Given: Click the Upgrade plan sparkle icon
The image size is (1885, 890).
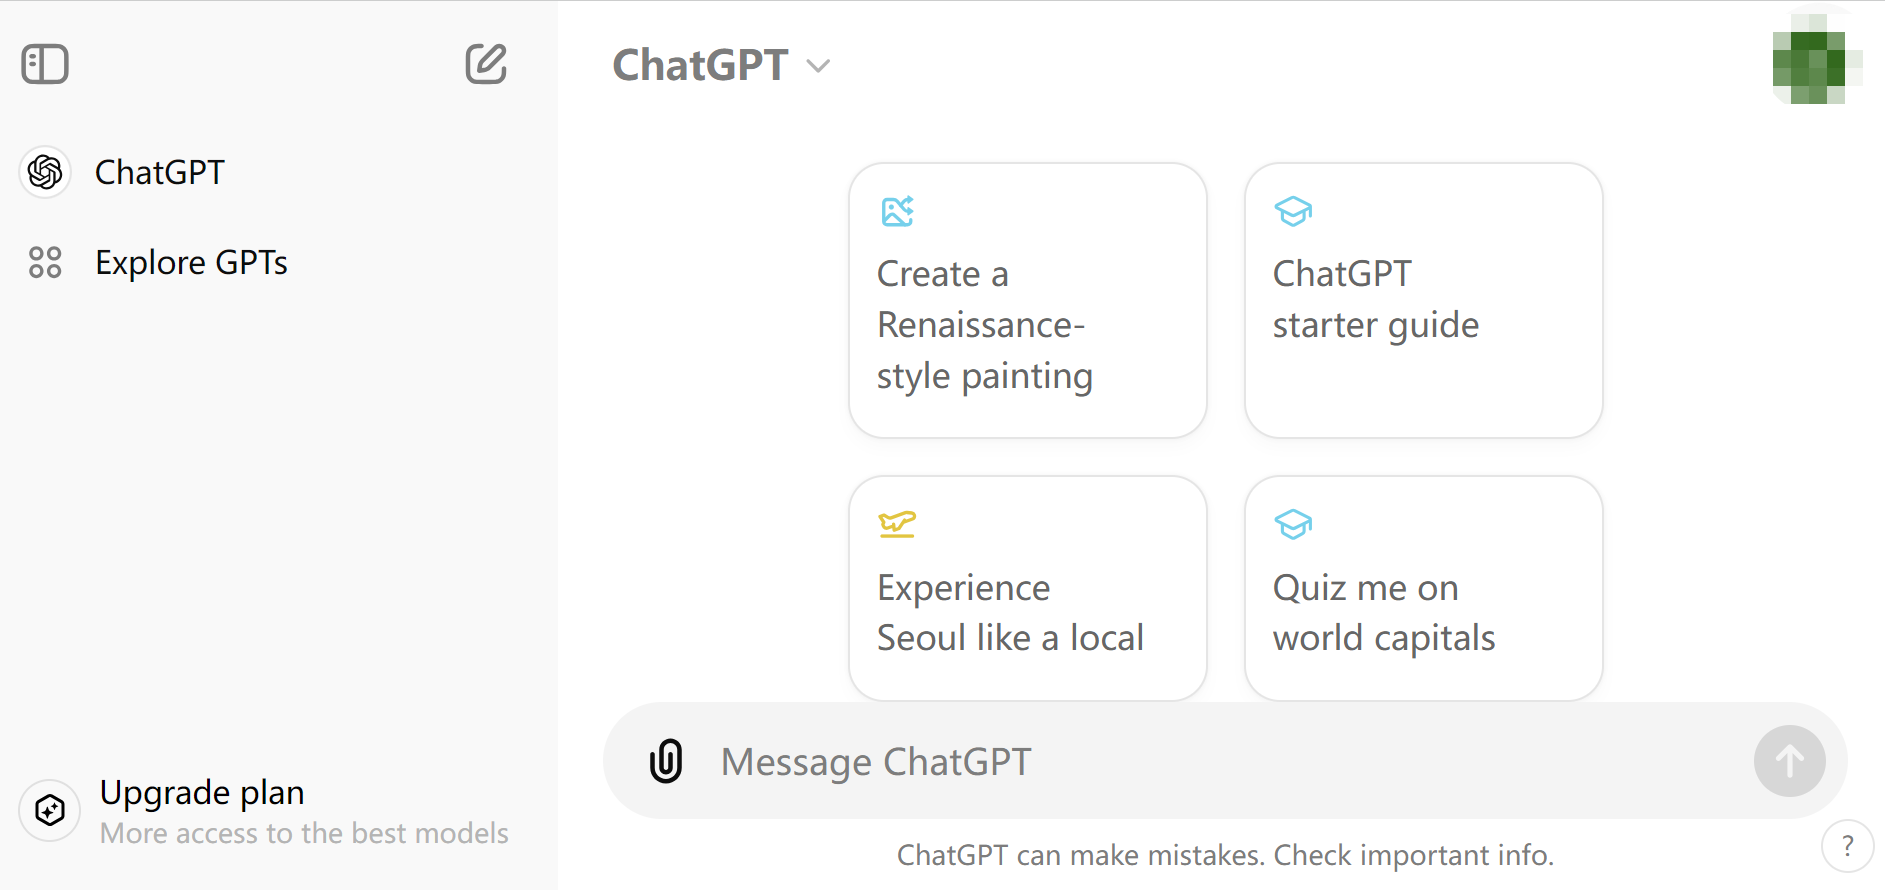Looking at the screenshot, I should click(50, 810).
